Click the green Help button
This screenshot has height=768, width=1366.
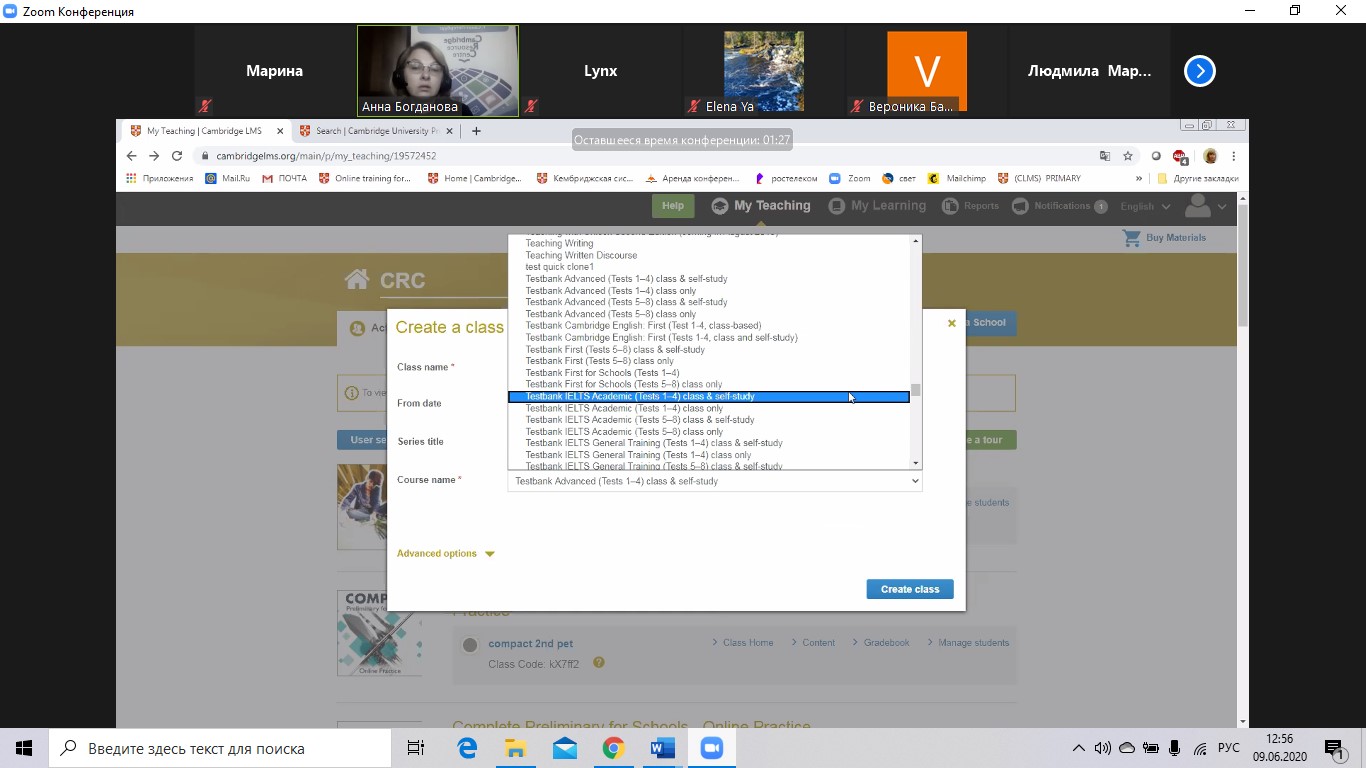click(x=673, y=206)
